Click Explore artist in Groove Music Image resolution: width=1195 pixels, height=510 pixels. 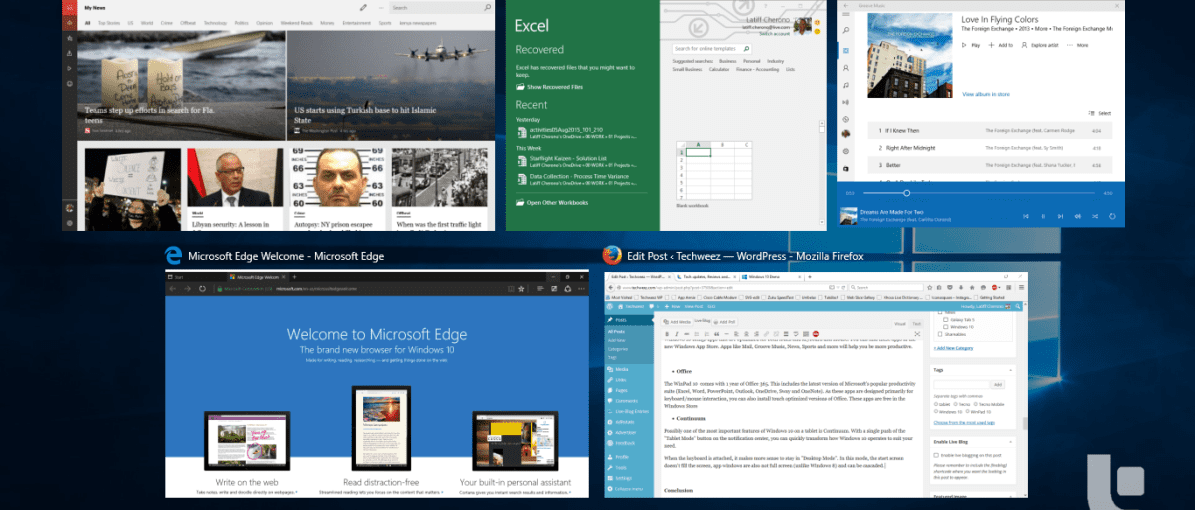(x=1040, y=45)
